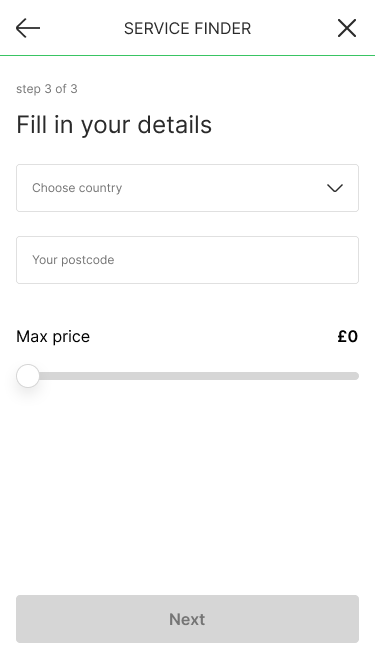Select the Choose country placeholder text
This screenshot has height=667, width=375.
(77, 188)
